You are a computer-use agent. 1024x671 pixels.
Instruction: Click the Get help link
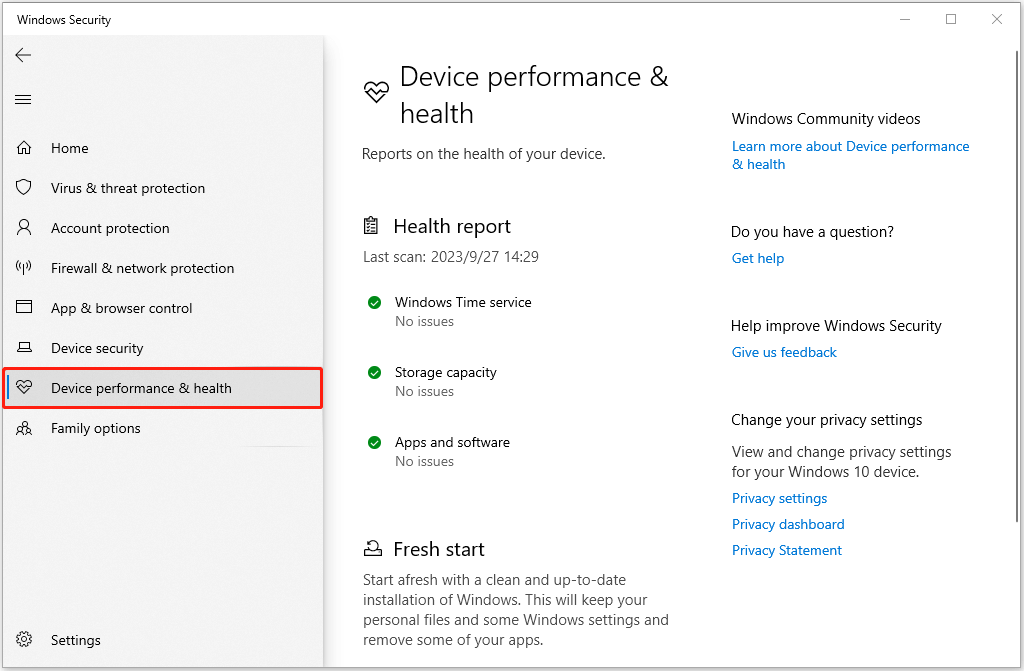tap(758, 258)
